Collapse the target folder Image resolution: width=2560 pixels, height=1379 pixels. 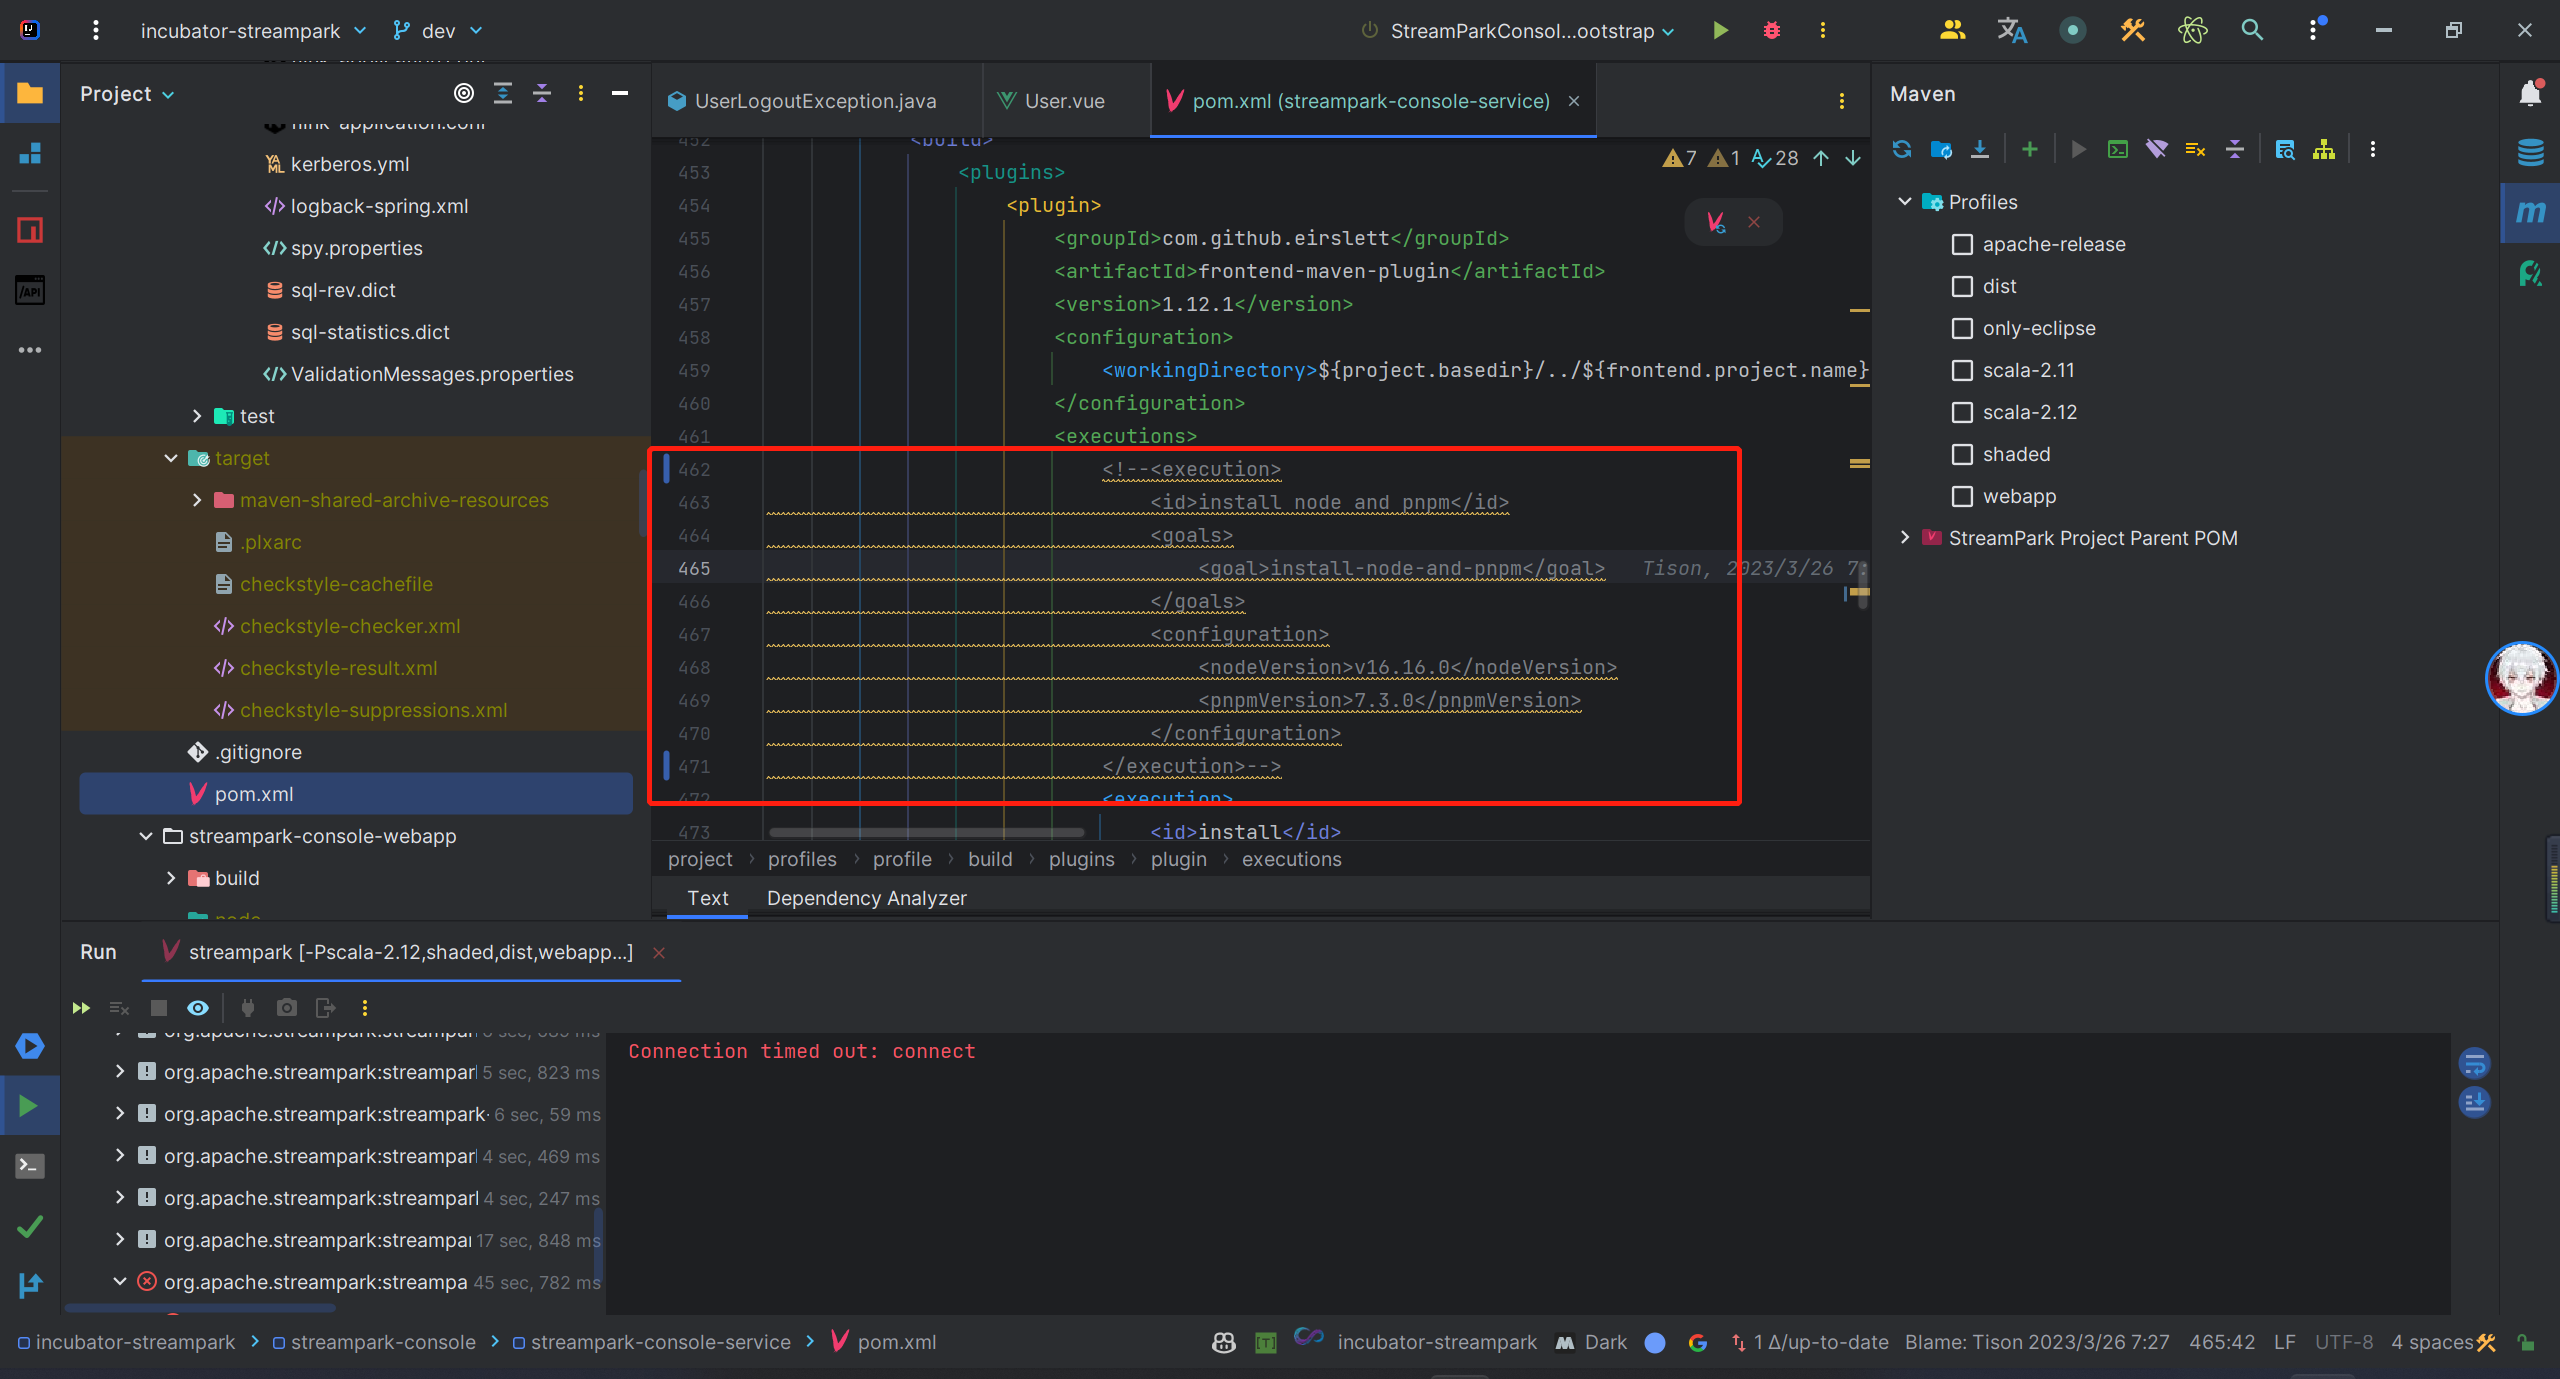[x=171, y=458]
